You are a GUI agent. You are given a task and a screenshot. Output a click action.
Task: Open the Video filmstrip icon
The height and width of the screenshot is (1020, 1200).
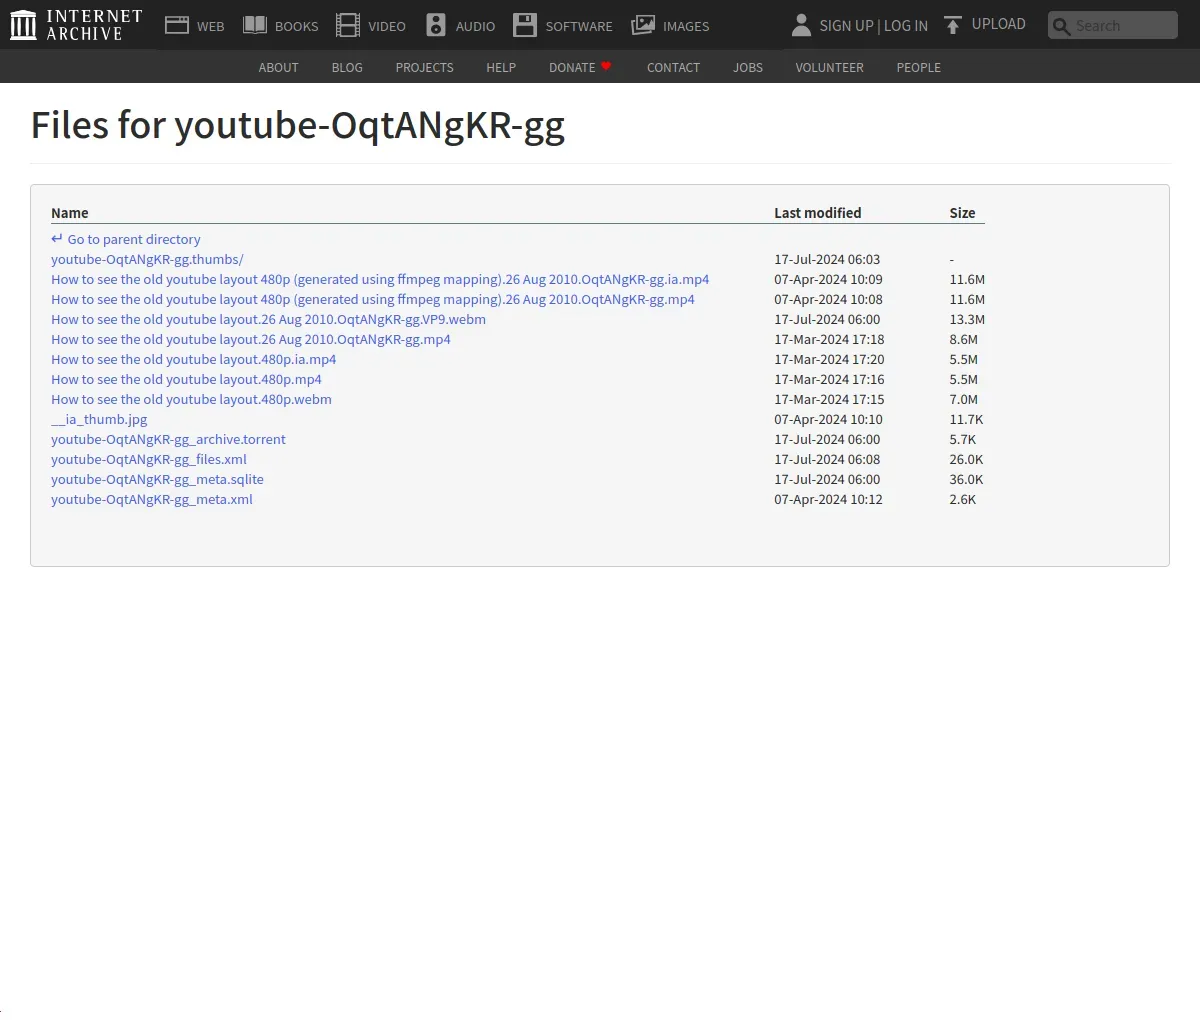click(x=348, y=25)
